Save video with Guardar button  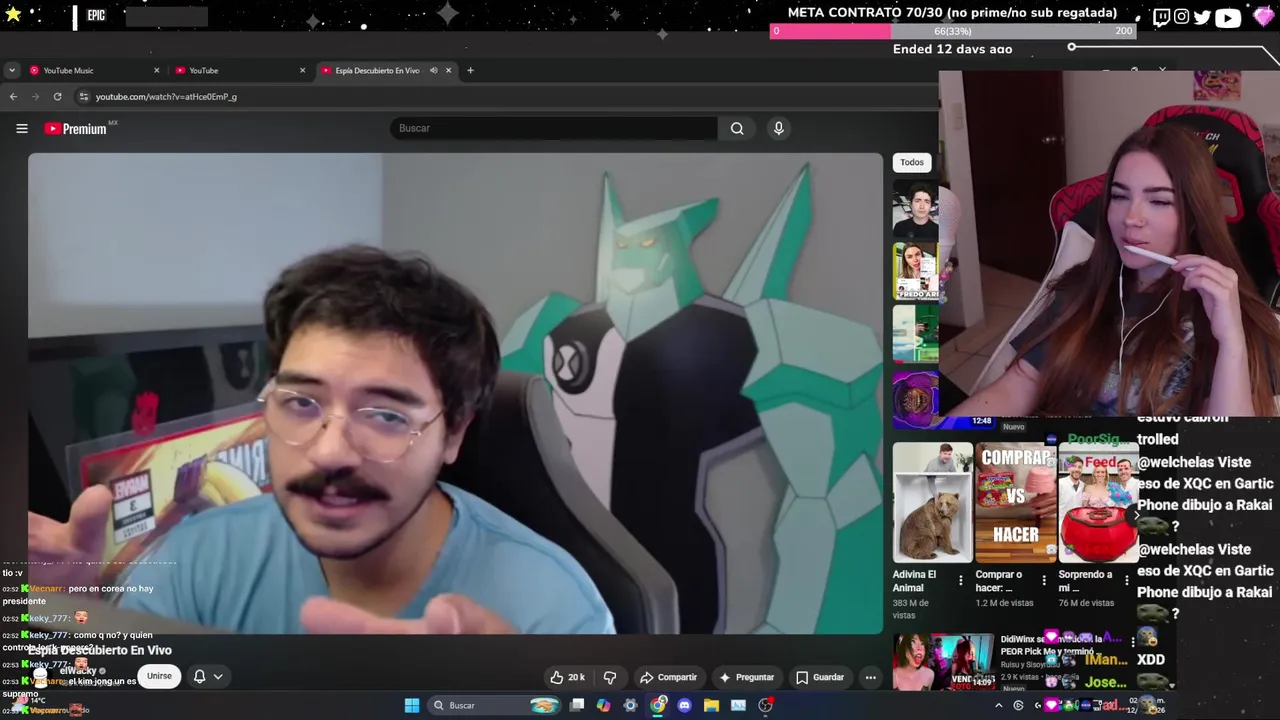[x=819, y=677]
